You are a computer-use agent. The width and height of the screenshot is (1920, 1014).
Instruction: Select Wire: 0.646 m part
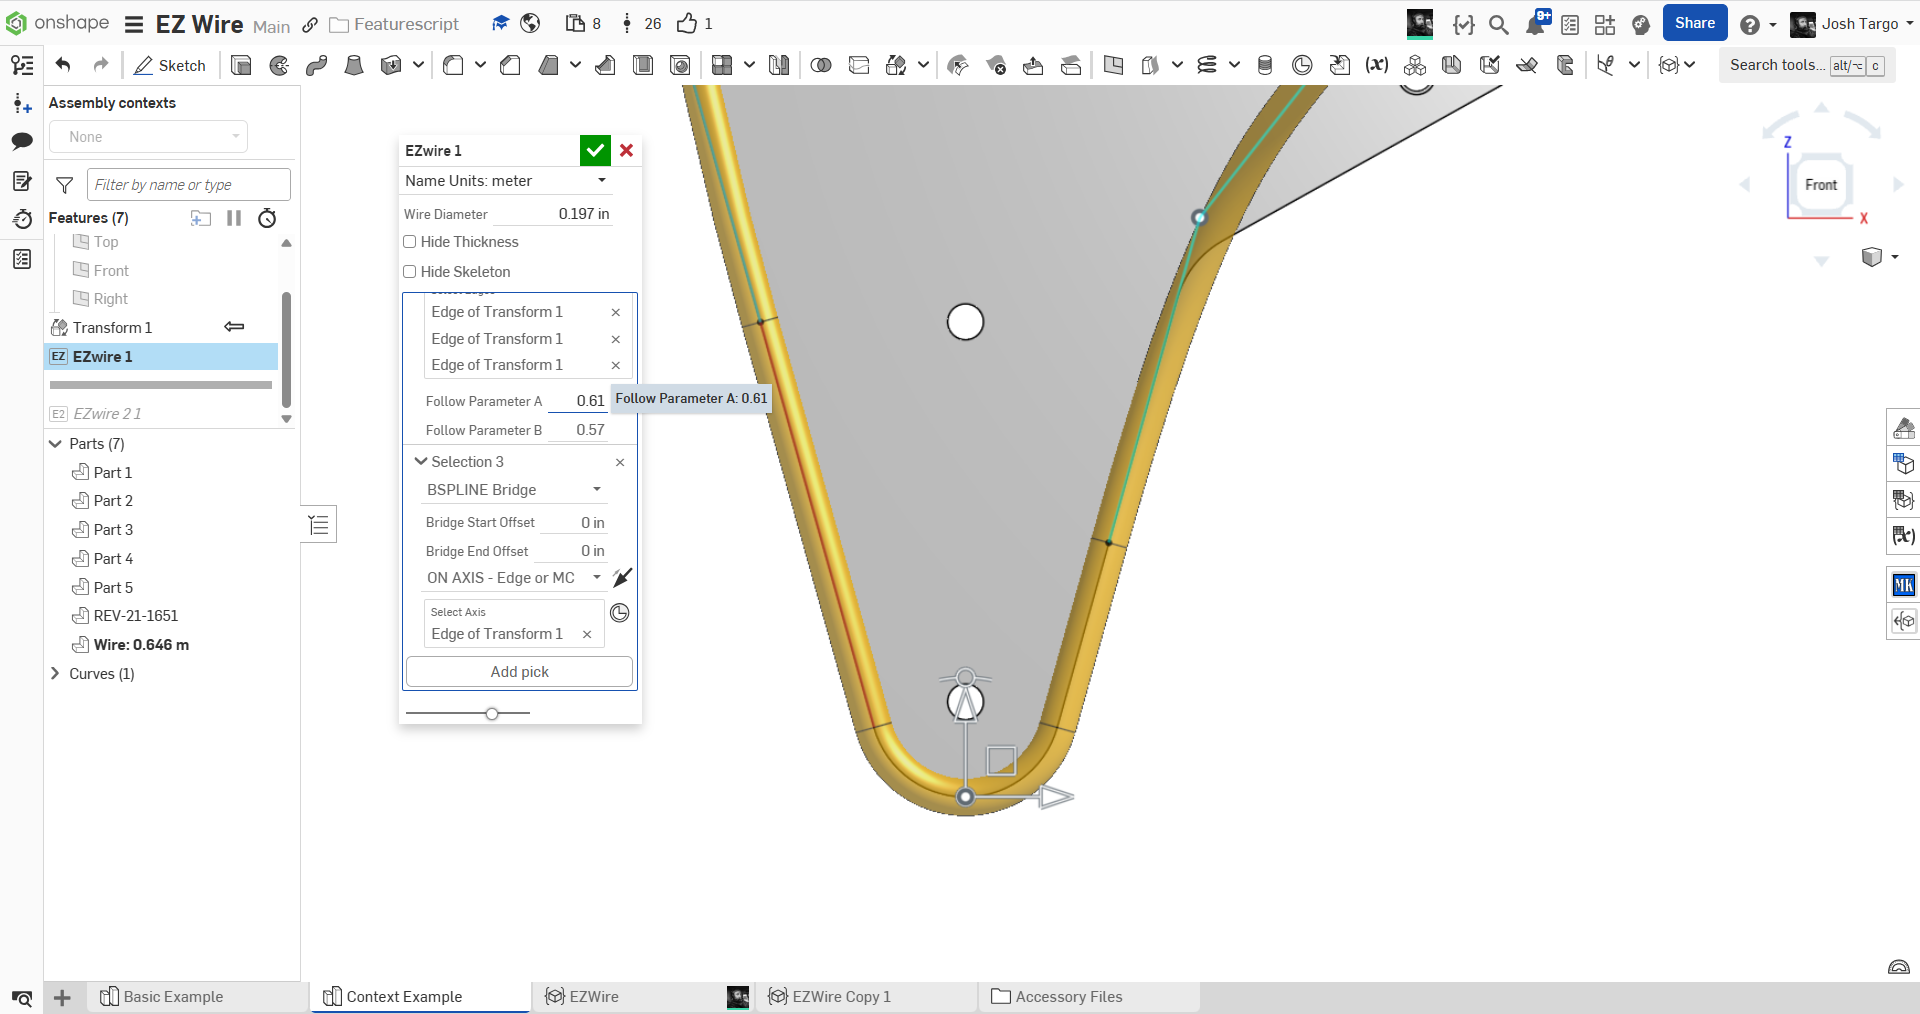141,645
